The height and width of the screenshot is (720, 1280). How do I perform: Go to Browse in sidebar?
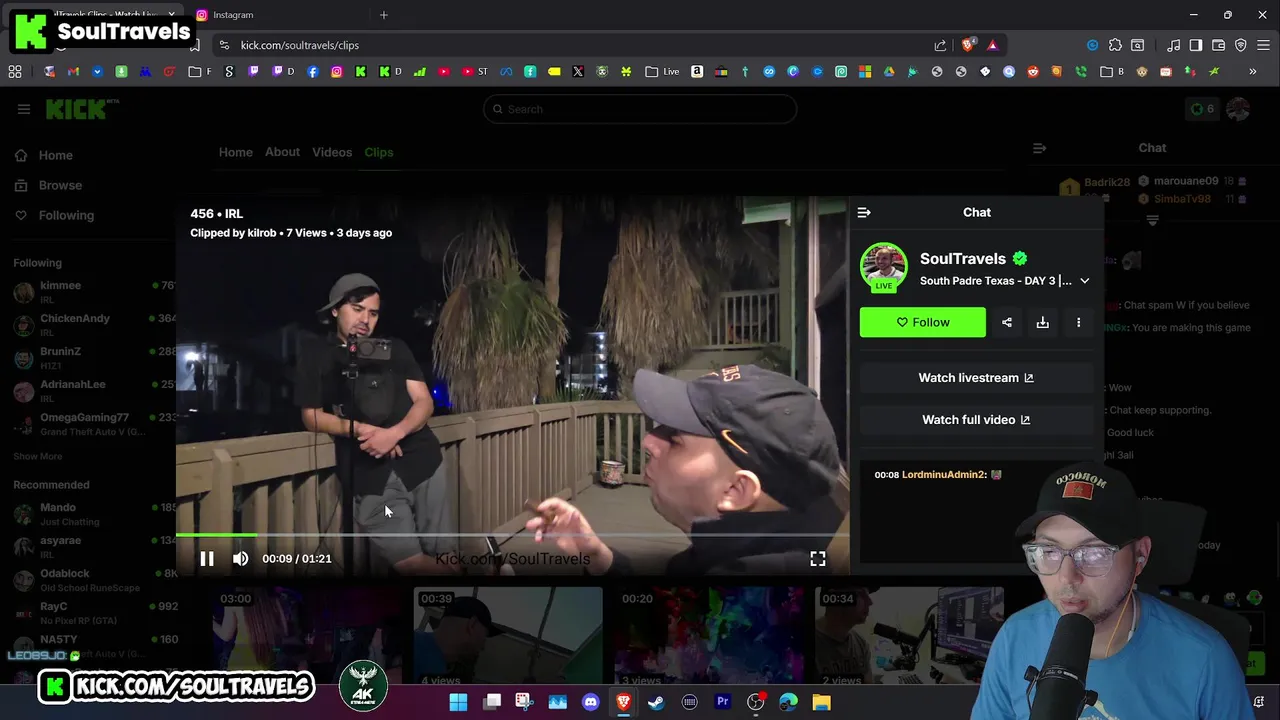pos(49,185)
